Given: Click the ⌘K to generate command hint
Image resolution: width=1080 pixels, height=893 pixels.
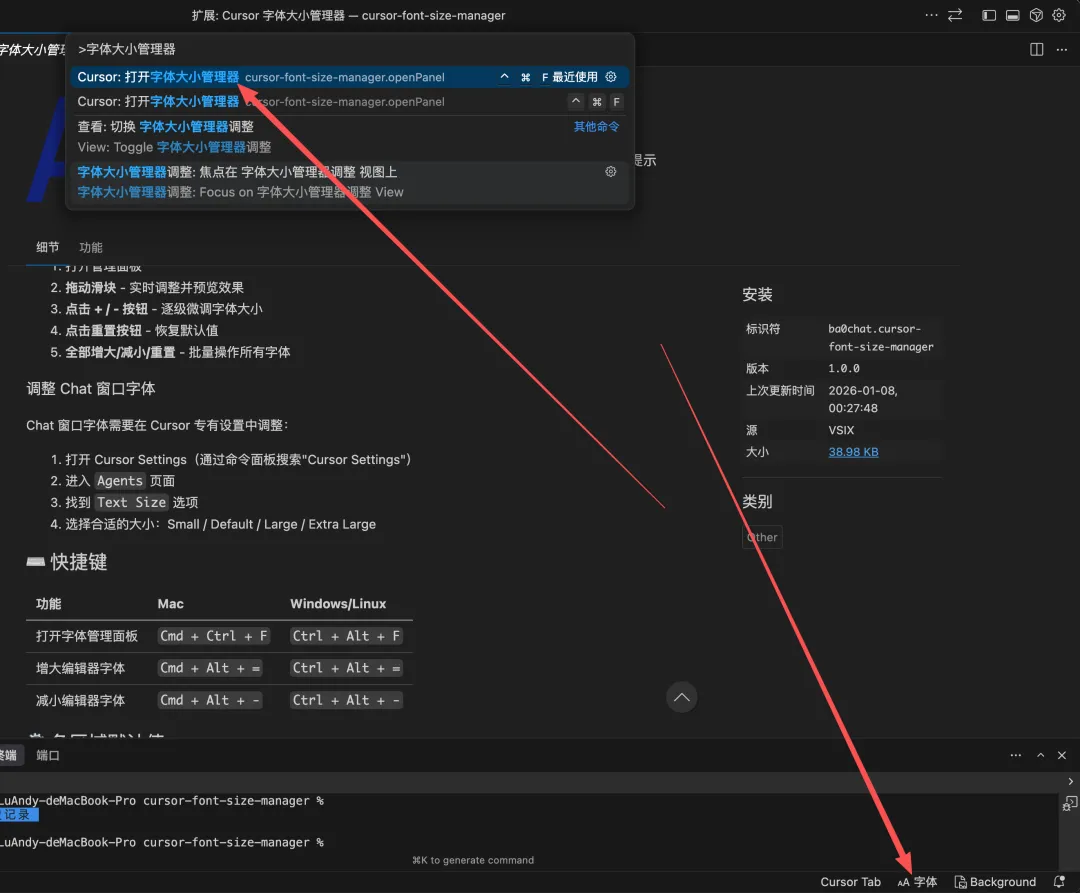Looking at the screenshot, I should click(472, 860).
